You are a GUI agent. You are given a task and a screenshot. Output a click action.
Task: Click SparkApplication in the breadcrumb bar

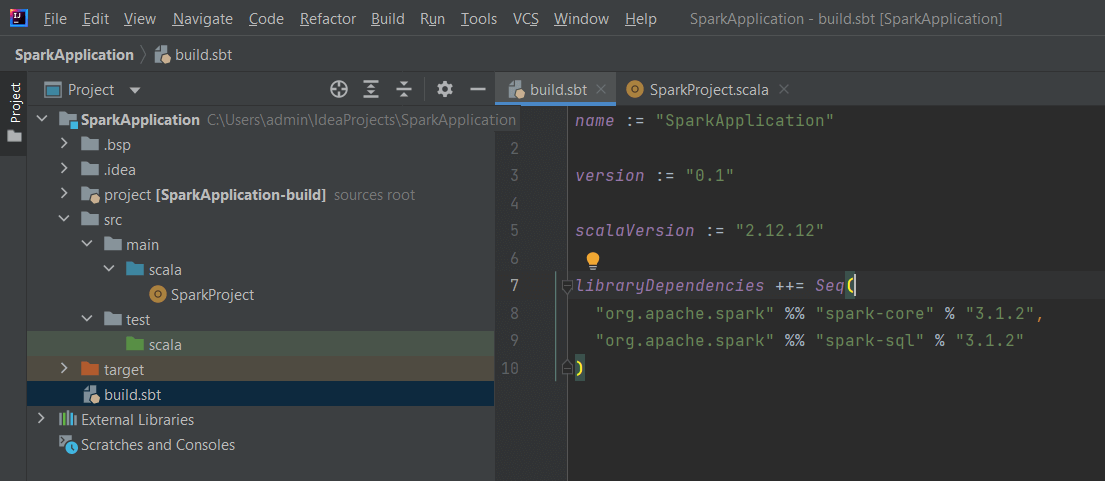pyautogui.click(x=74, y=55)
